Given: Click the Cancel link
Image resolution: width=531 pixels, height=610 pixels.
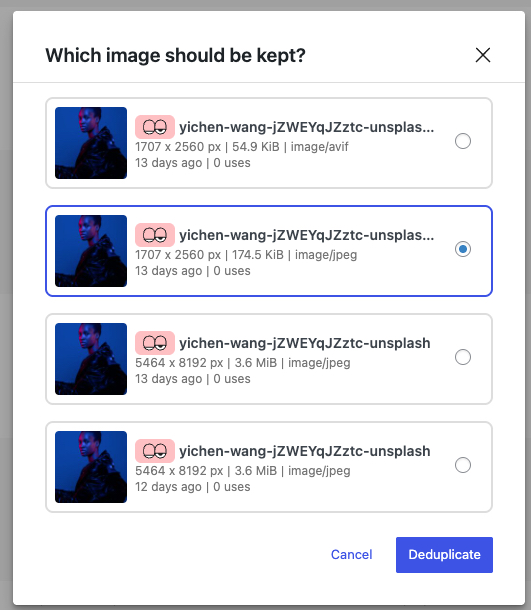Looking at the screenshot, I should 351,555.
